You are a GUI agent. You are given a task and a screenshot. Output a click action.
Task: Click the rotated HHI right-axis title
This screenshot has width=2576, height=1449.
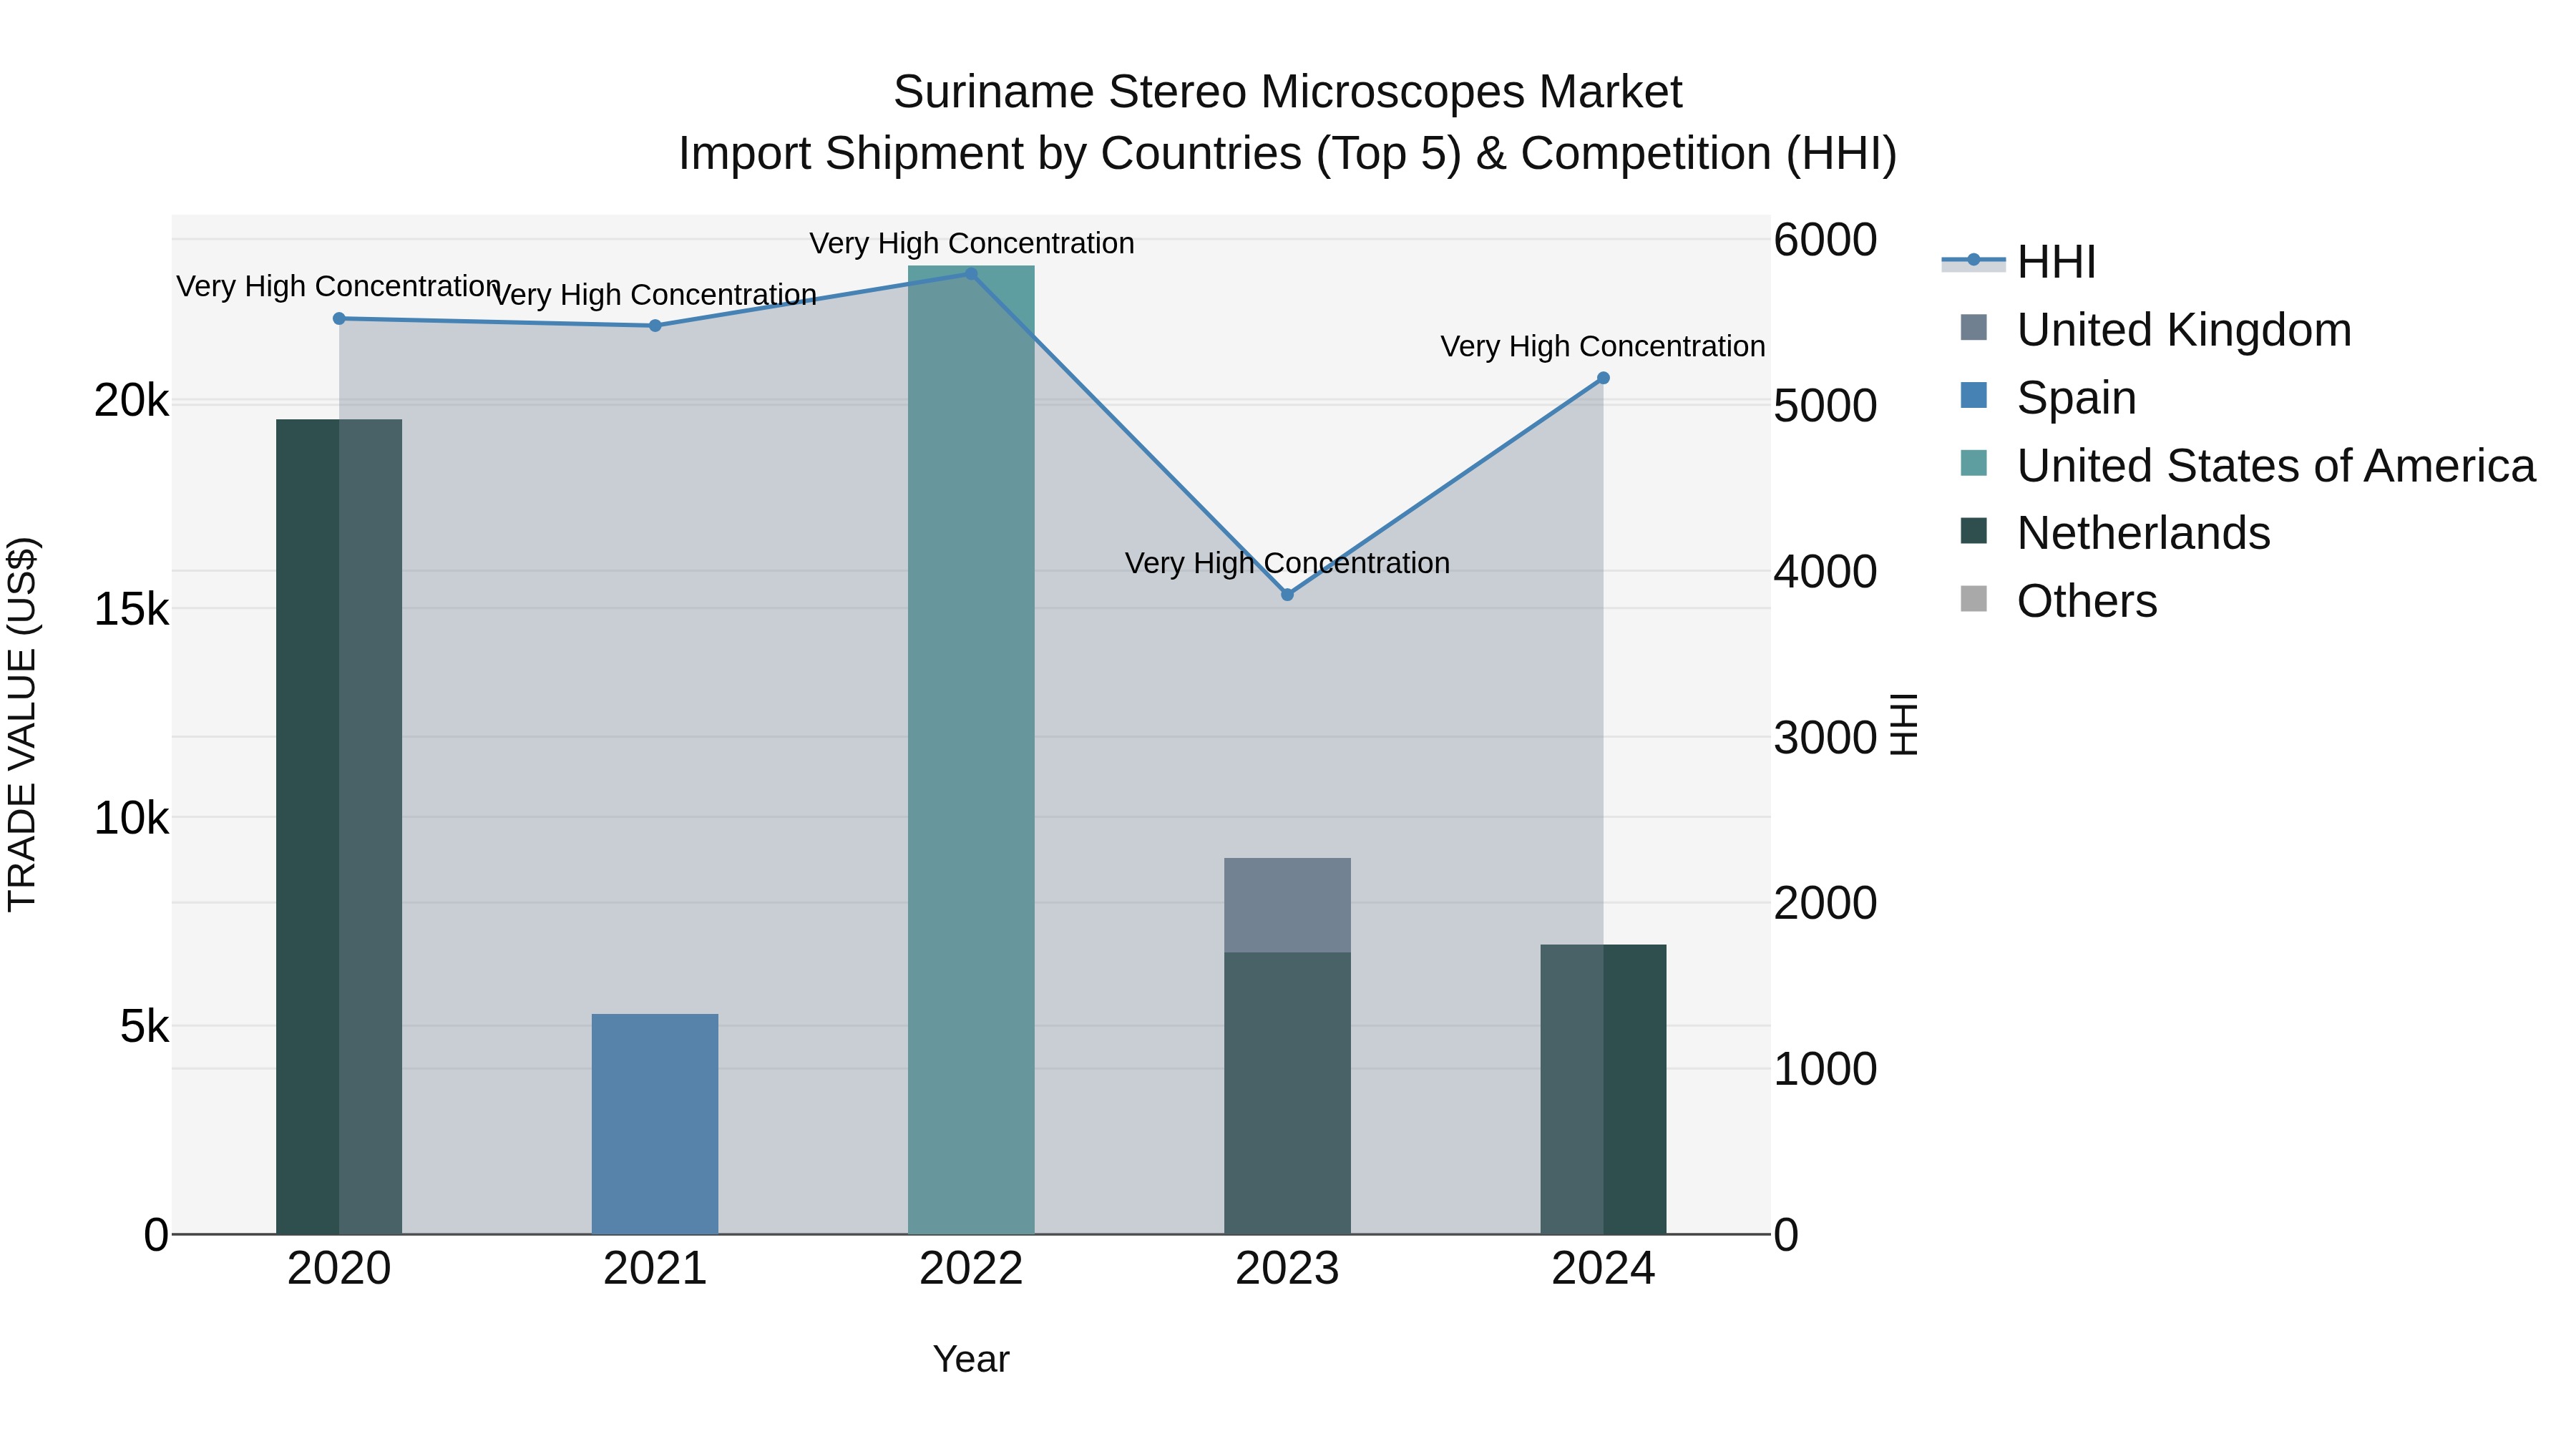[x=1904, y=724]
